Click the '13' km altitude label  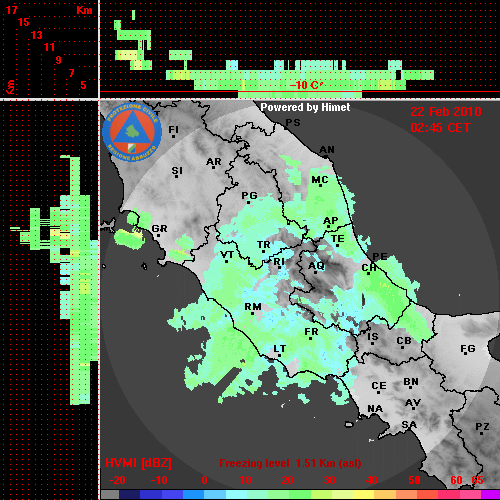[37, 35]
